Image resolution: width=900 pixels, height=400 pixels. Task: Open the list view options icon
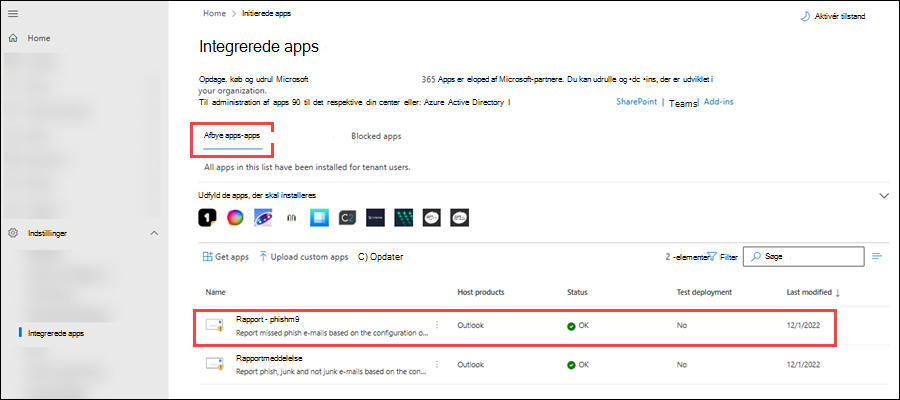tap(876, 256)
